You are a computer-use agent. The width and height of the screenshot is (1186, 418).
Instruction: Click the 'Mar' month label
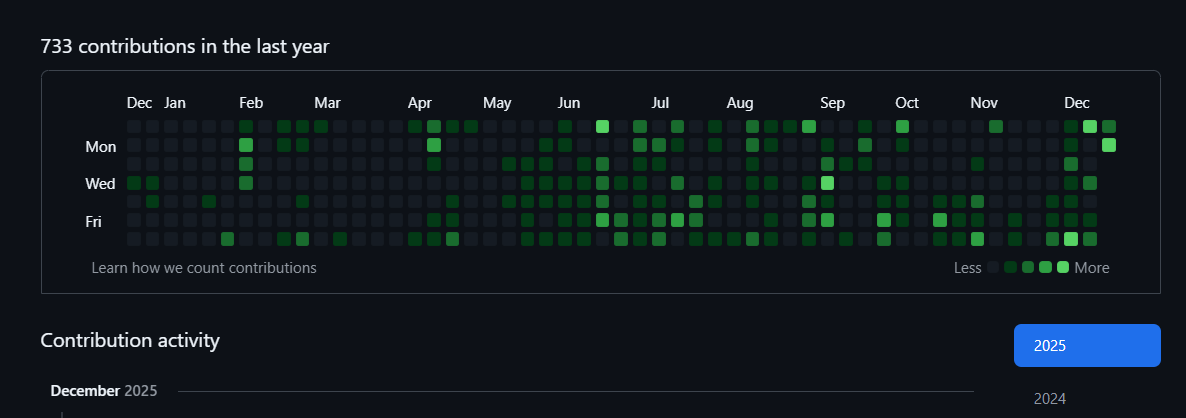(328, 103)
